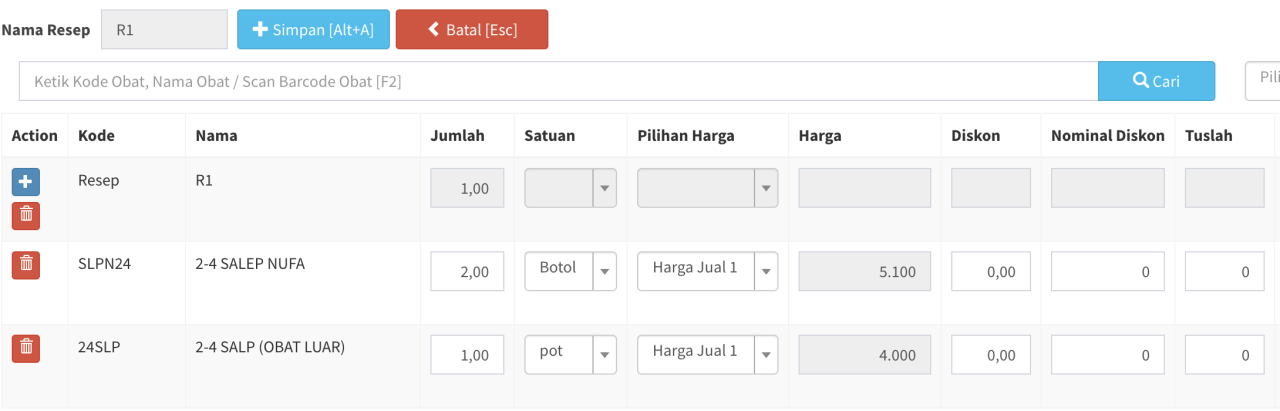
Task: Open Satuan dropdown showing pot
Action: (x=571, y=353)
